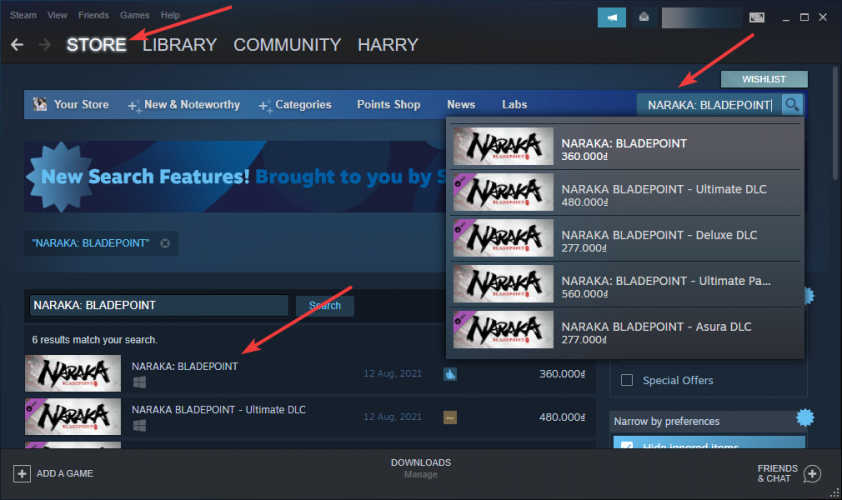Image resolution: width=842 pixels, height=500 pixels.
Task: Click thumbnail of Ultimate DLC search result
Action: click(73, 417)
